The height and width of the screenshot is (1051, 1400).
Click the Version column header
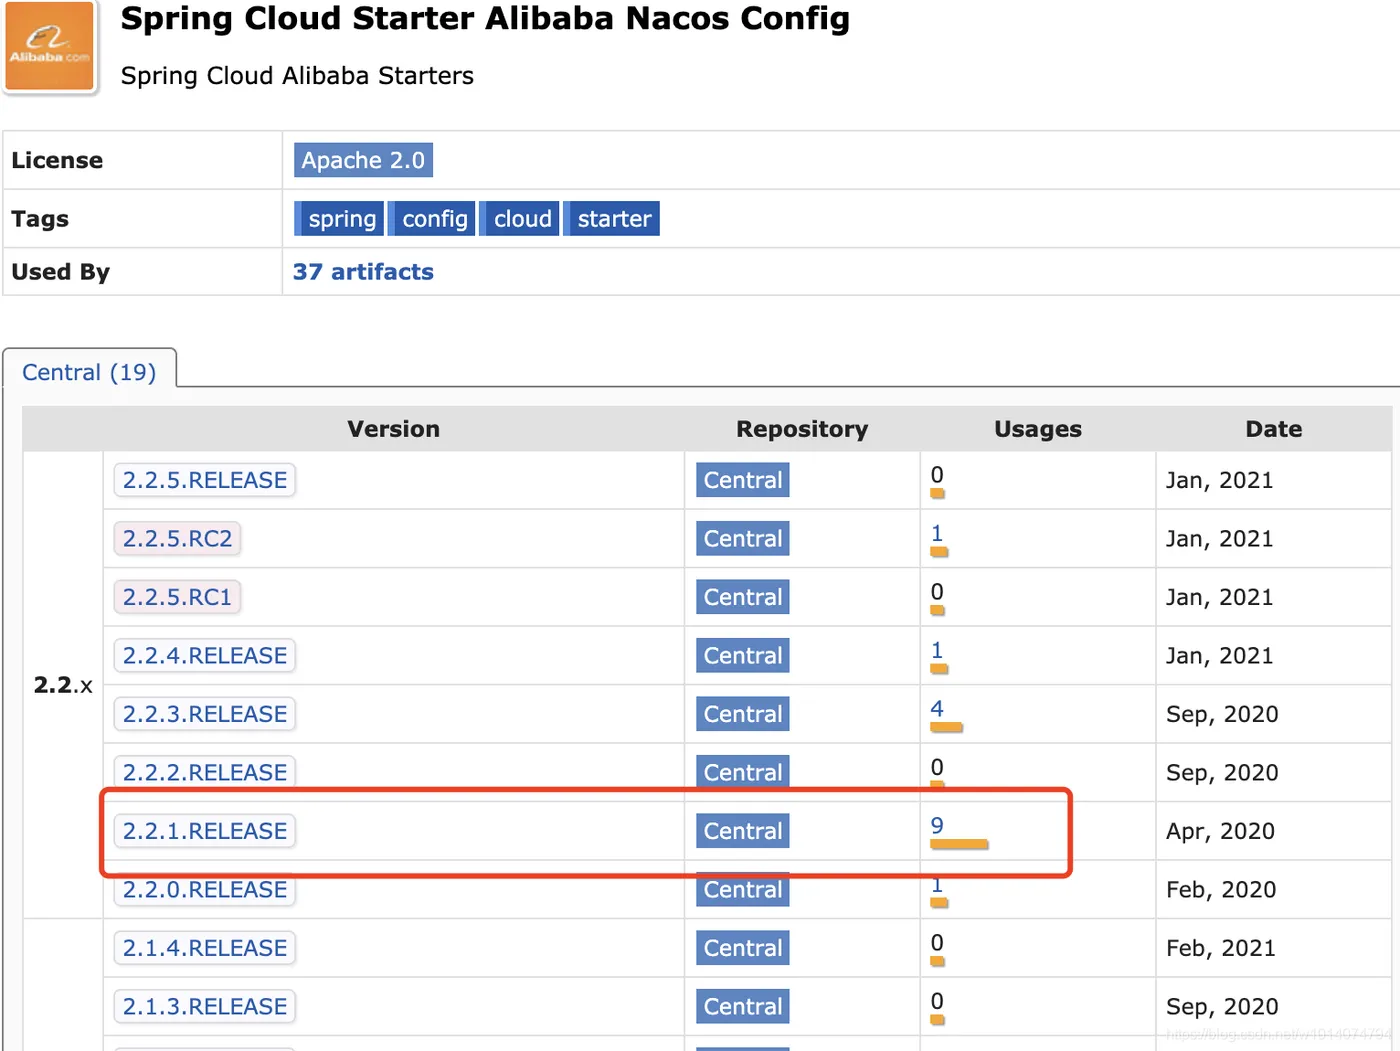tap(393, 429)
